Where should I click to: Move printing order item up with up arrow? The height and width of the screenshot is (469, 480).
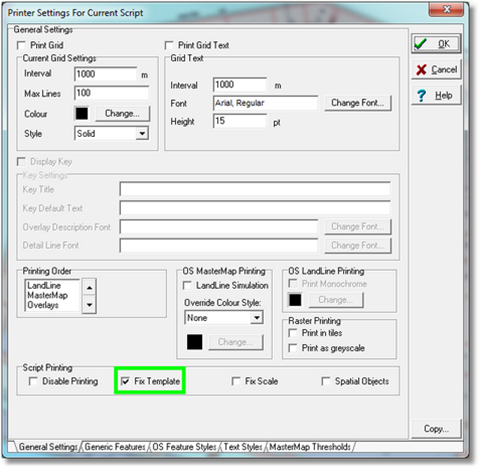coord(89,287)
